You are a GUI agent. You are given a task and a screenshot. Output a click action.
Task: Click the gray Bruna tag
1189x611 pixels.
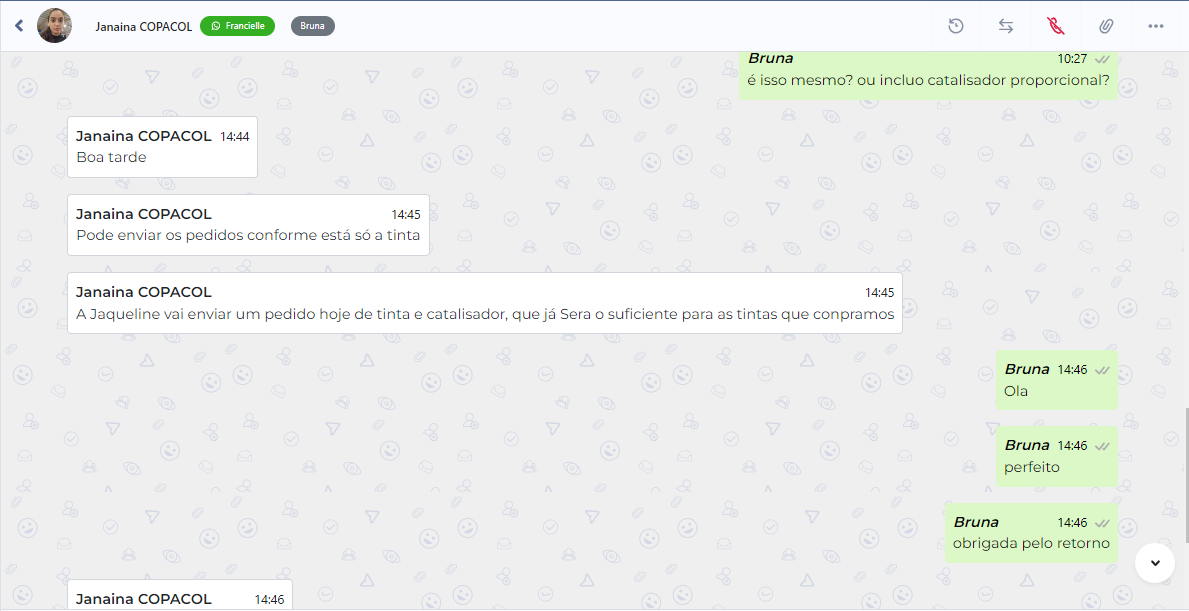pos(312,26)
